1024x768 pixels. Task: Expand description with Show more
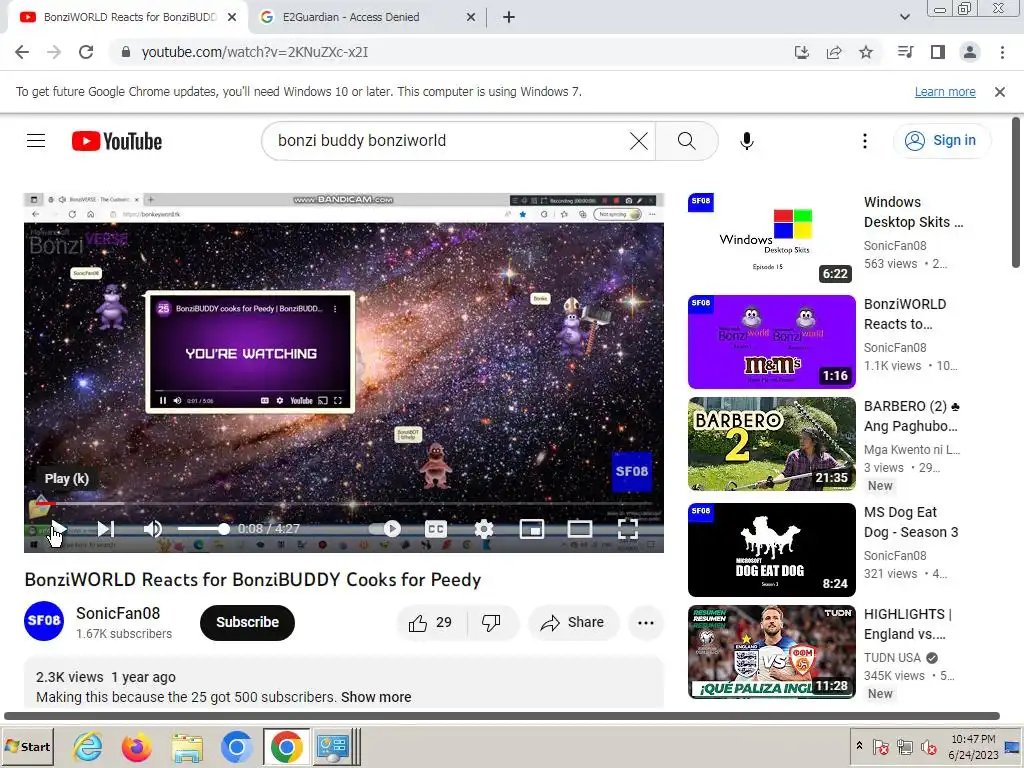click(x=376, y=697)
